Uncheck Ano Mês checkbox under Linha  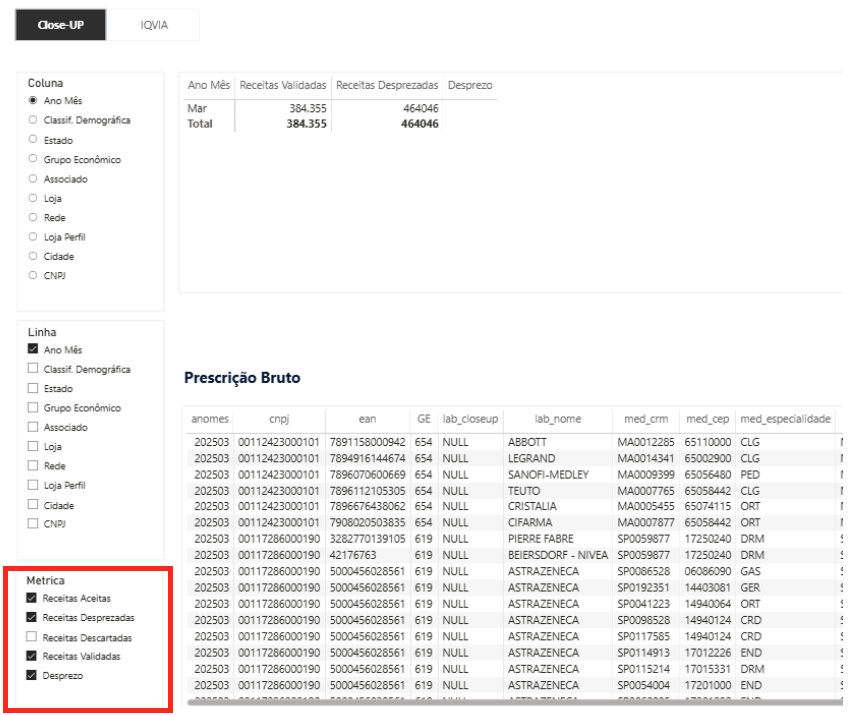coord(33,349)
